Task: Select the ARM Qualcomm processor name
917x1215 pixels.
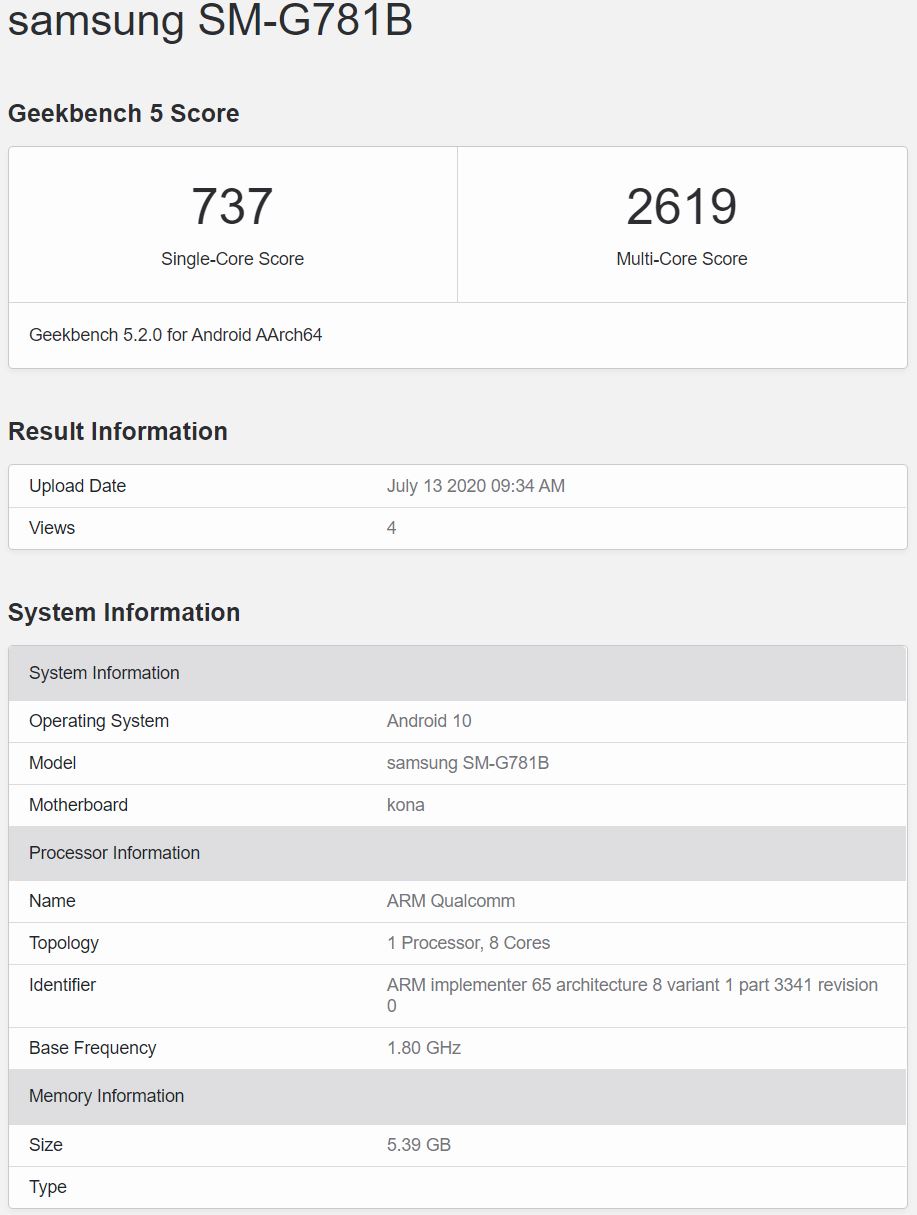Action: 450,901
